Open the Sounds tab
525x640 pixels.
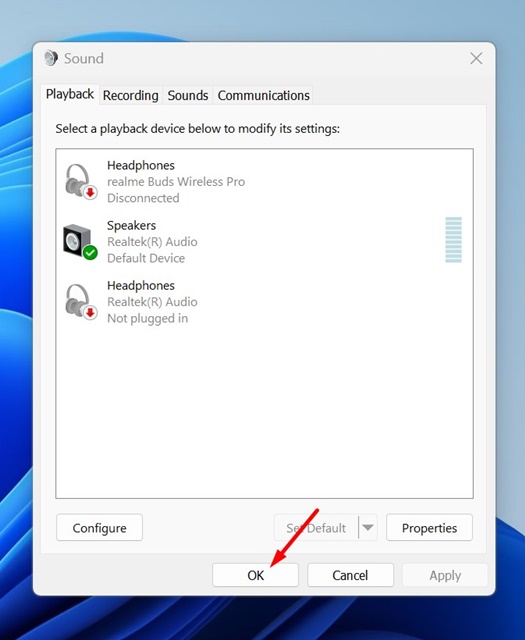click(188, 96)
